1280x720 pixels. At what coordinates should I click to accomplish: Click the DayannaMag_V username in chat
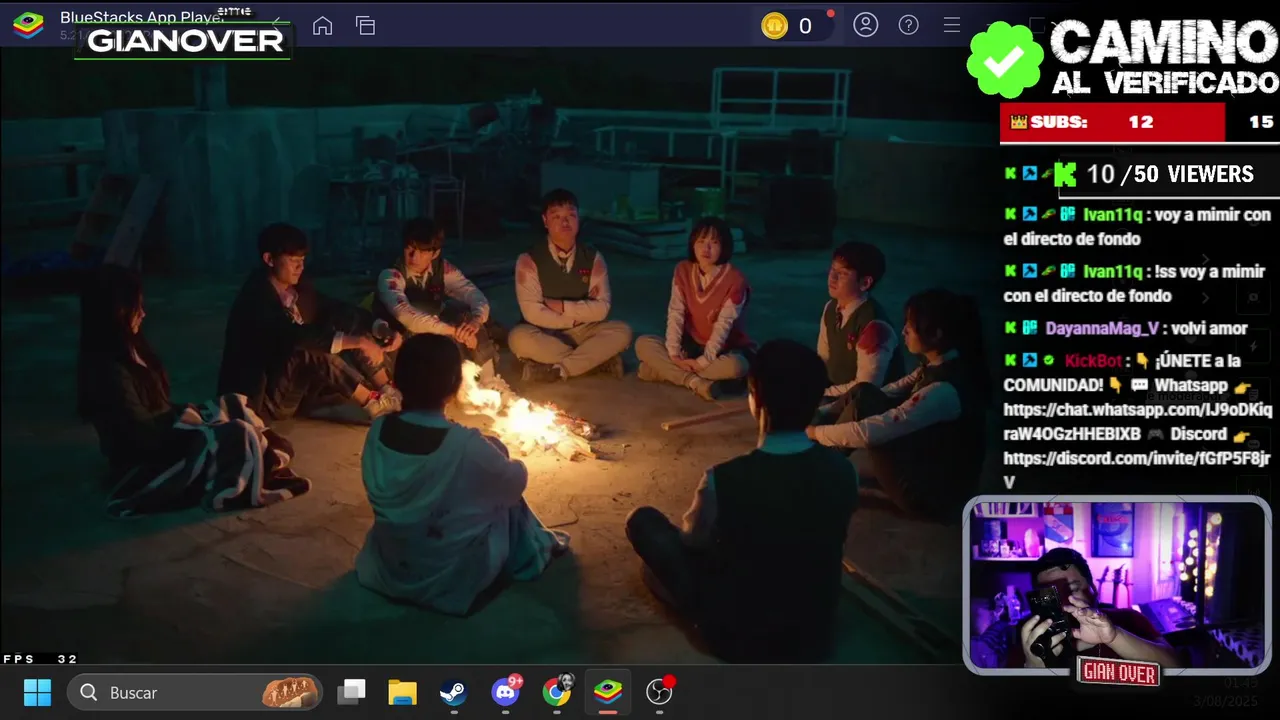1102,328
